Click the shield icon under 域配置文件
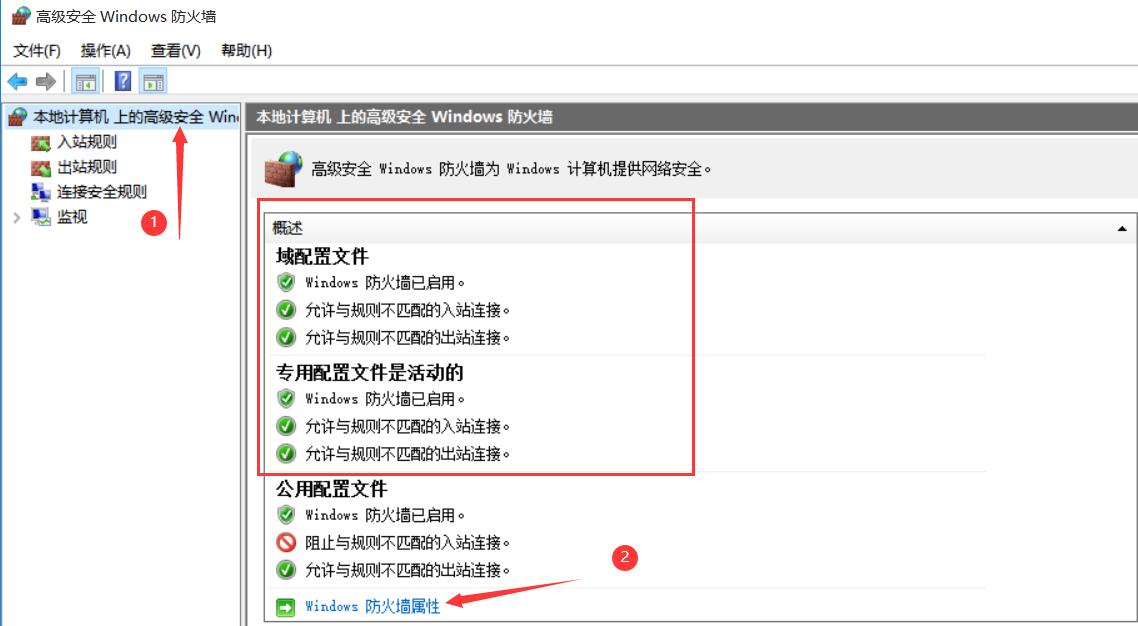 click(x=286, y=282)
